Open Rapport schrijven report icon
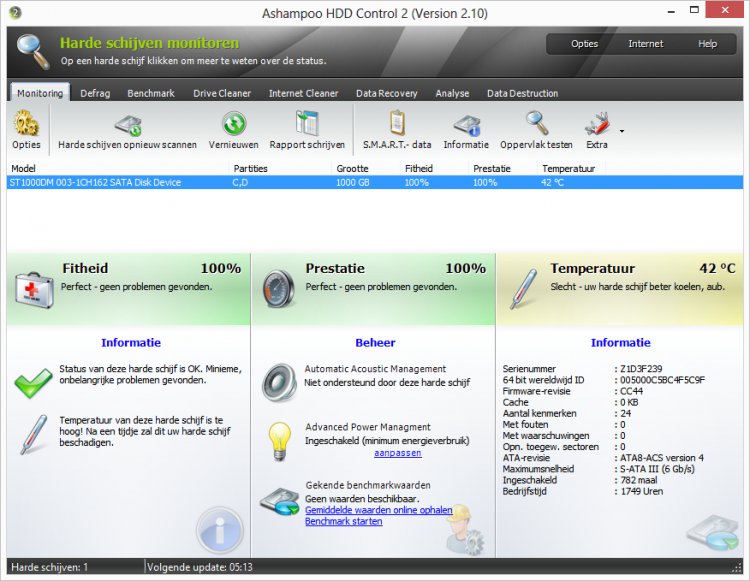This screenshot has height=581, width=750. [x=307, y=125]
